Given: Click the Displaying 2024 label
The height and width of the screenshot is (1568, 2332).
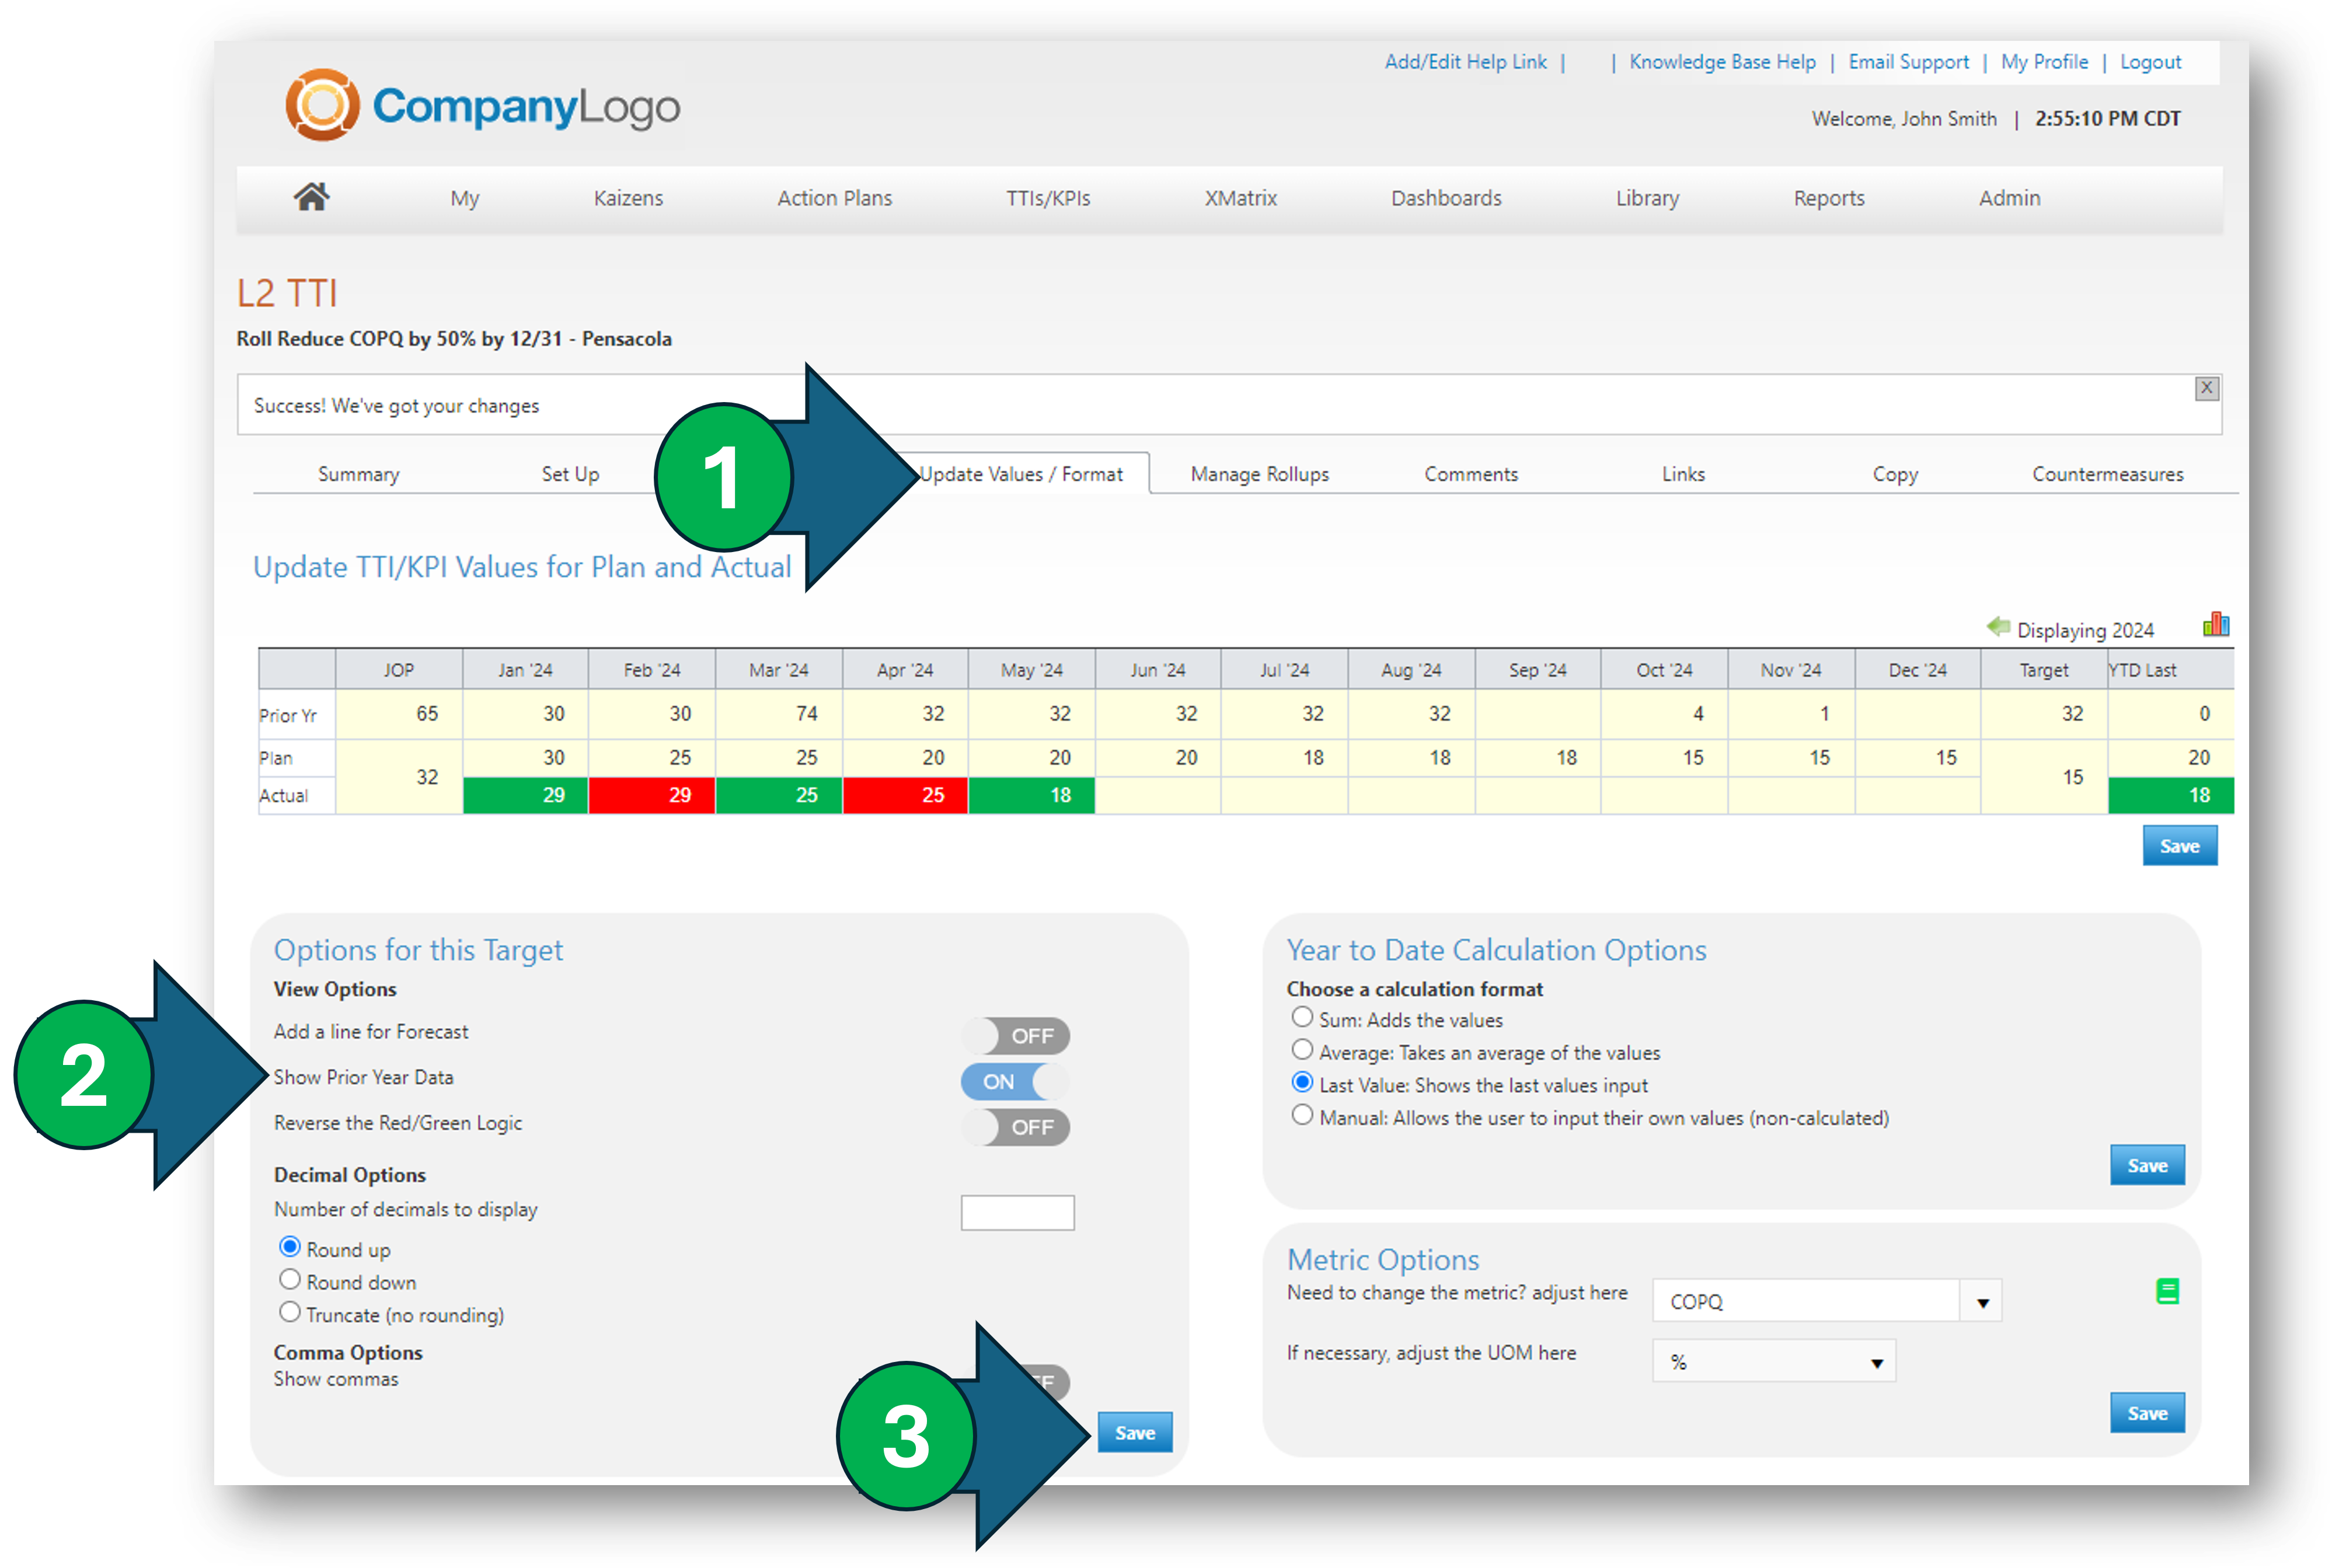Looking at the screenshot, I should (2085, 630).
